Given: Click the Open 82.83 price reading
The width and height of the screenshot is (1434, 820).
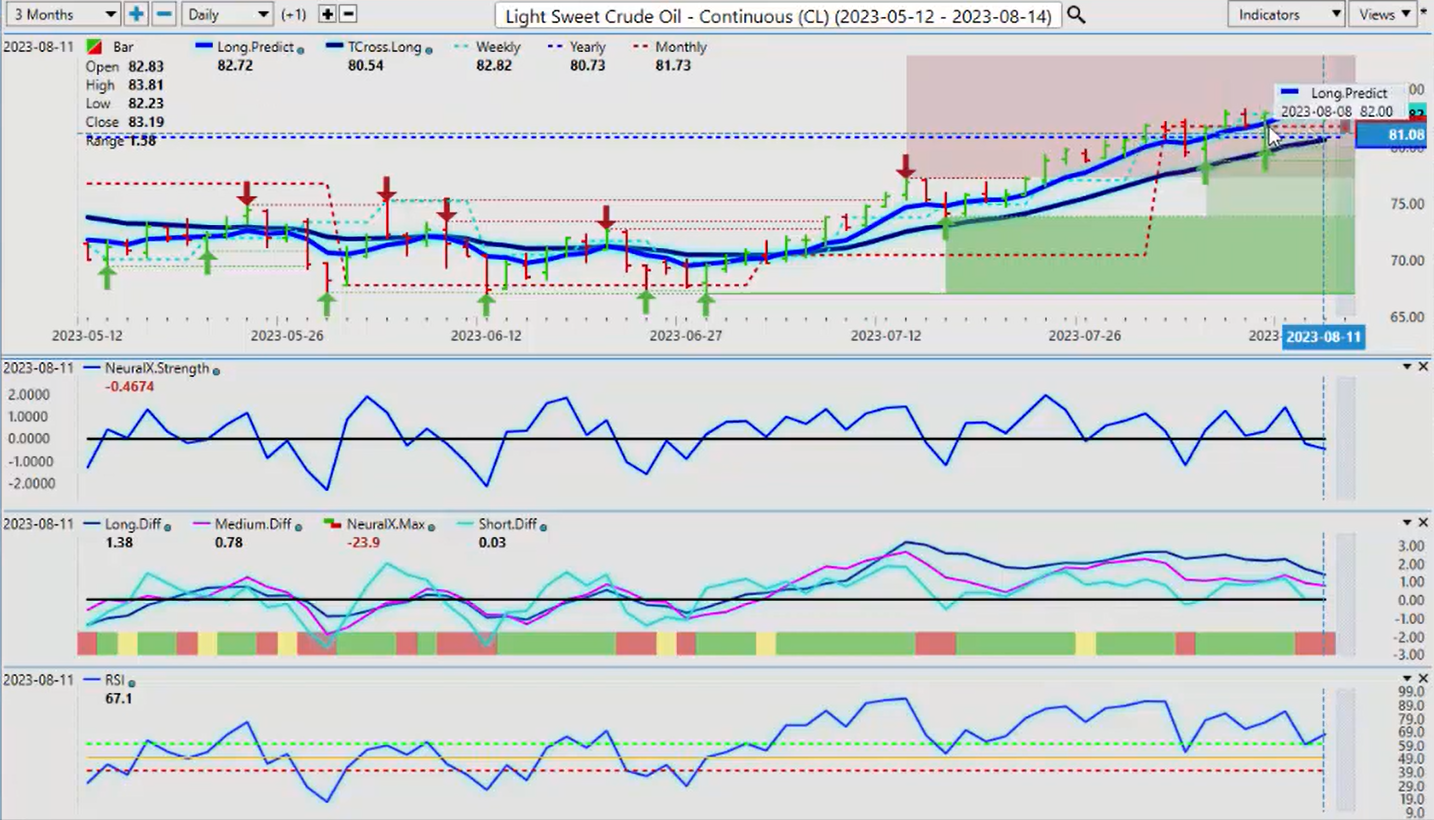Looking at the screenshot, I should [x=124, y=66].
